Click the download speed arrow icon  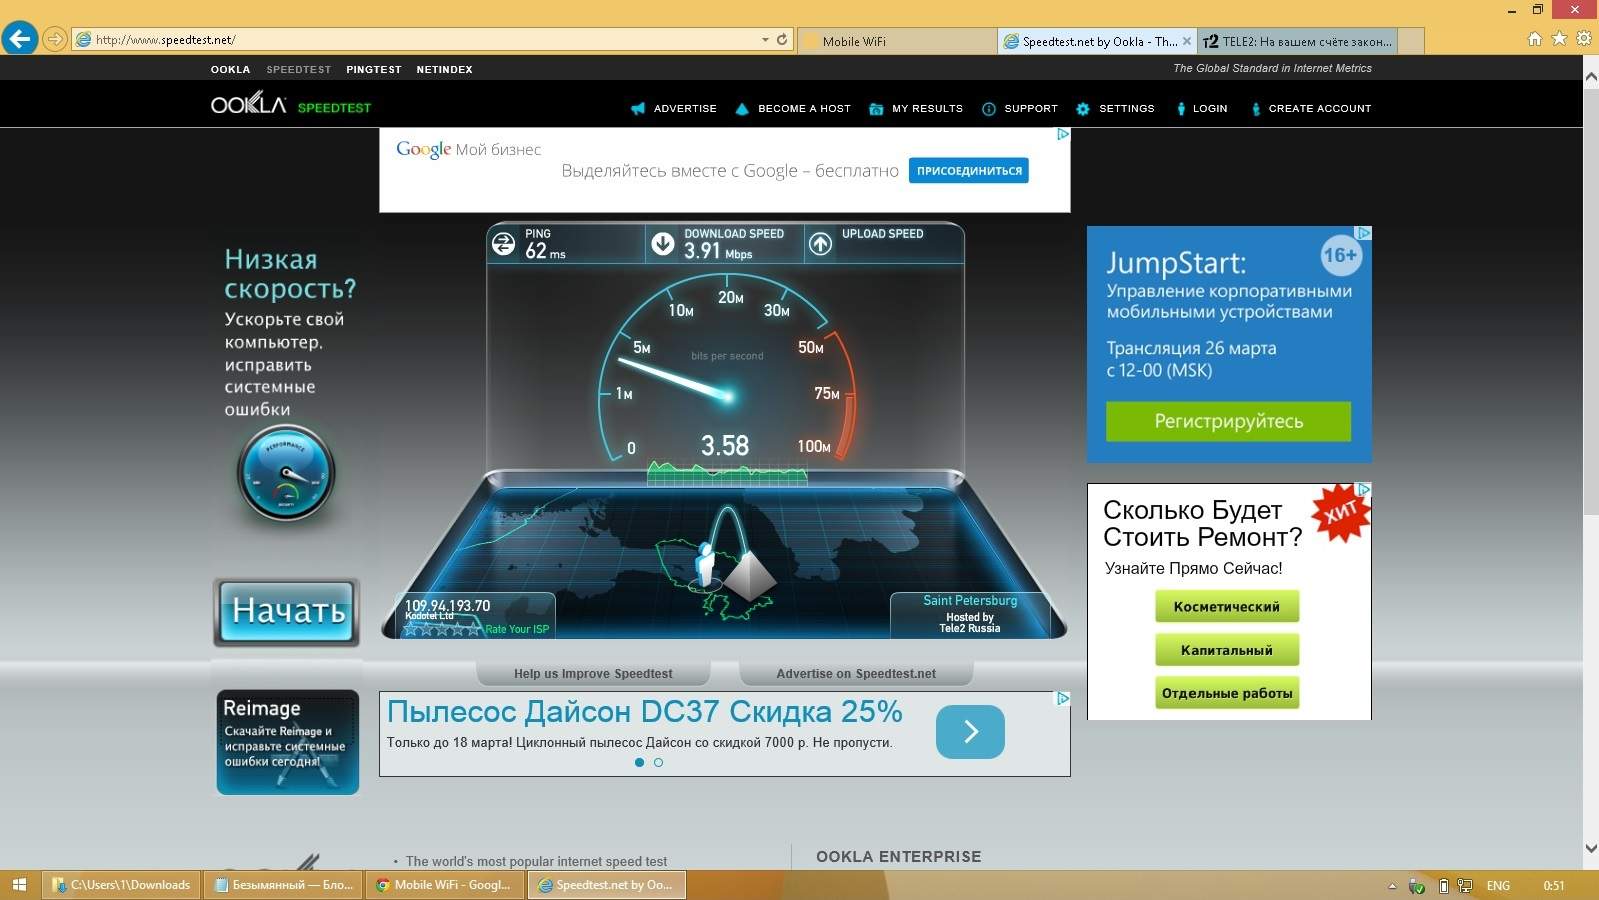[662, 244]
